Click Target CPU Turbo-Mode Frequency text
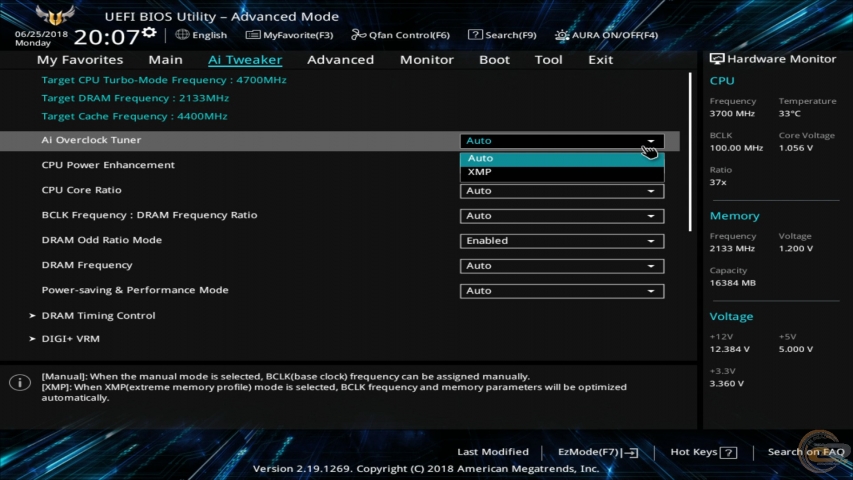Viewport: 853px width, 480px height. click(164, 80)
